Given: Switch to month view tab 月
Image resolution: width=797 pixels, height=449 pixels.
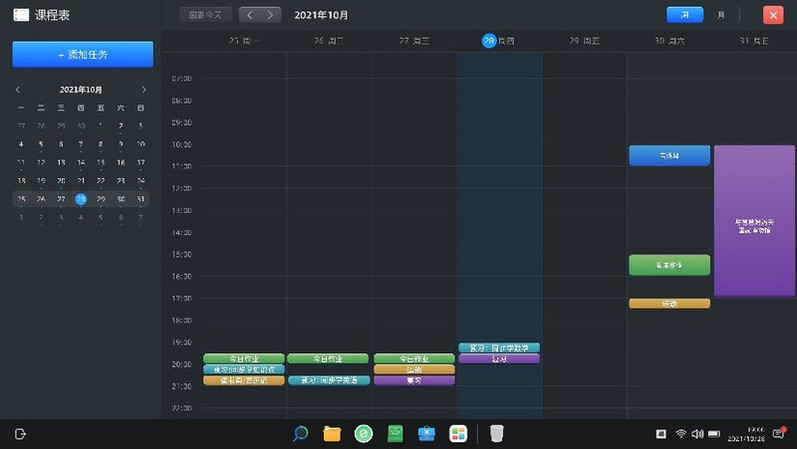Looking at the screenshot, I should (x=721, y=15).
